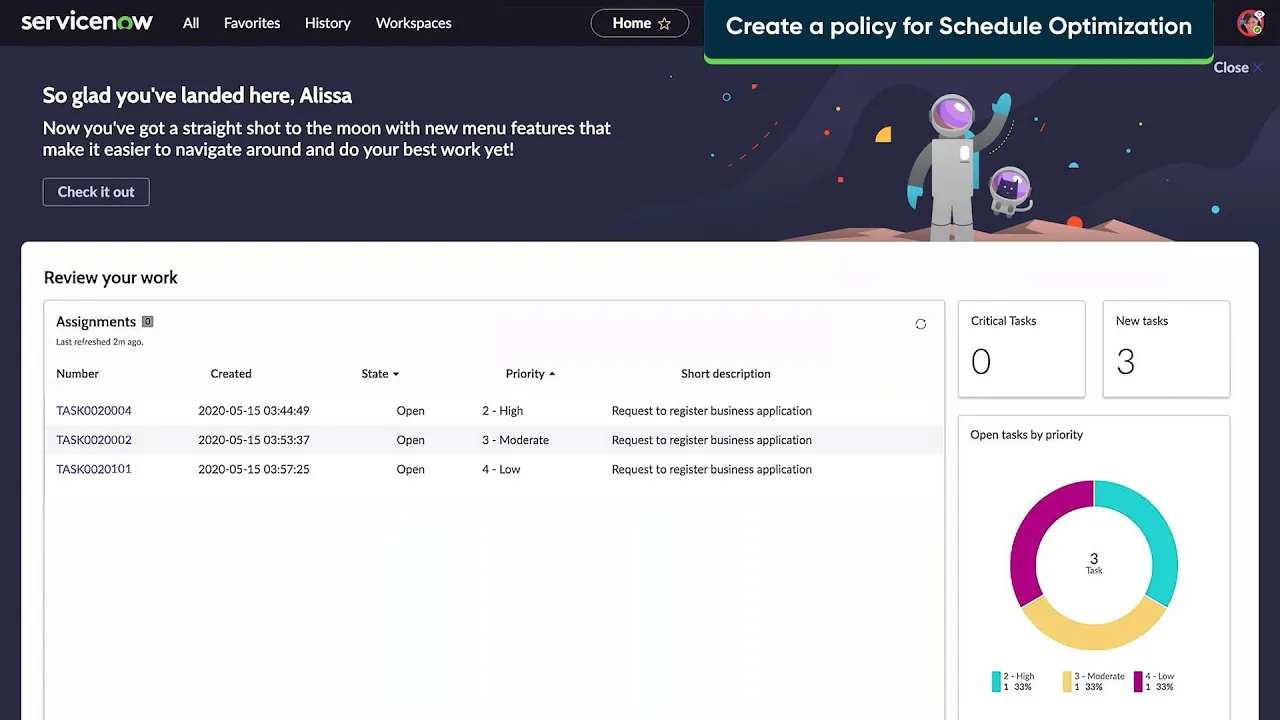Click the Assignments count badge
The width and height of the screenshot is (1280, 720).
pos(147,321)
